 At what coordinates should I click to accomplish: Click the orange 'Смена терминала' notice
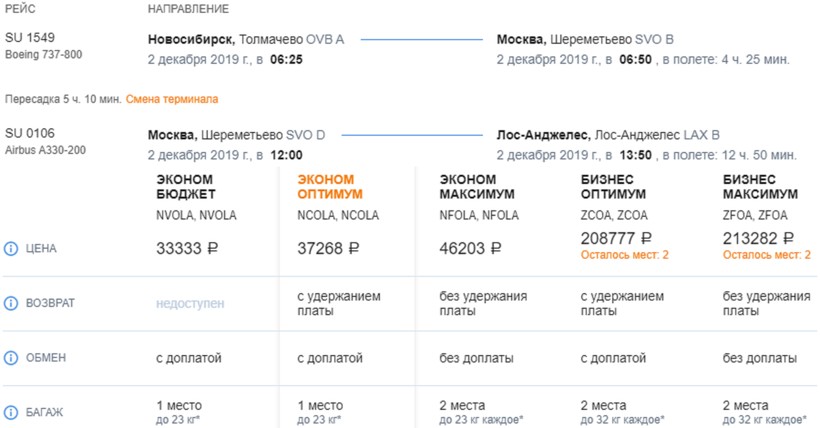pos(172,99)
